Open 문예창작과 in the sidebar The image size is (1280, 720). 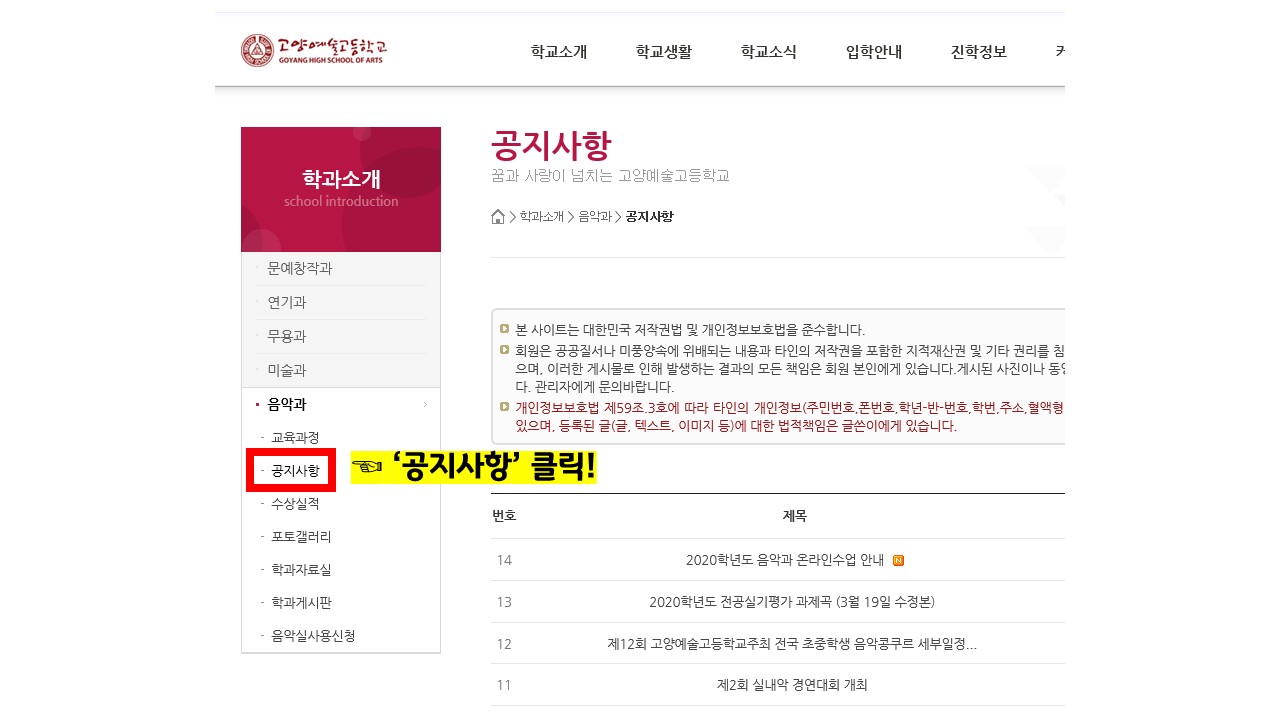pyautogui.click(x=299, y=269)
